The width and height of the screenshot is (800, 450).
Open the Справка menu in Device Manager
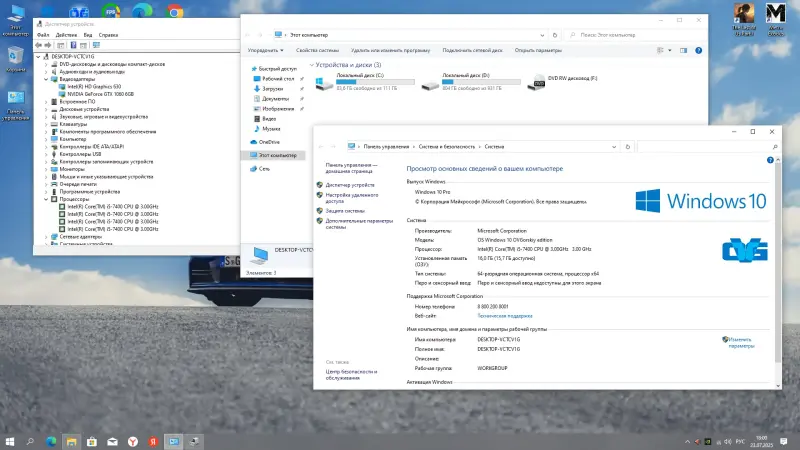[x=108, y=35]
